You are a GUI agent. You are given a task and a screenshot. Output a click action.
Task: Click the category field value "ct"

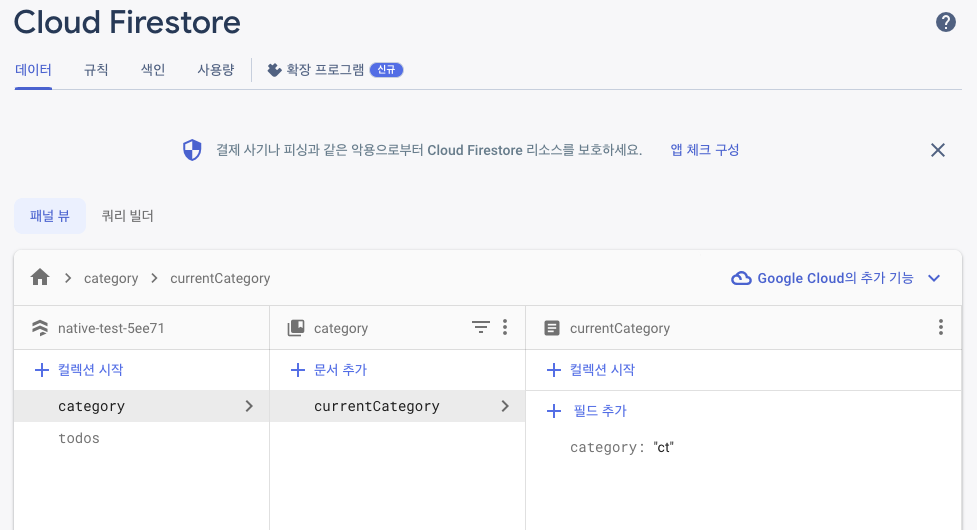[x=664, y=447]
